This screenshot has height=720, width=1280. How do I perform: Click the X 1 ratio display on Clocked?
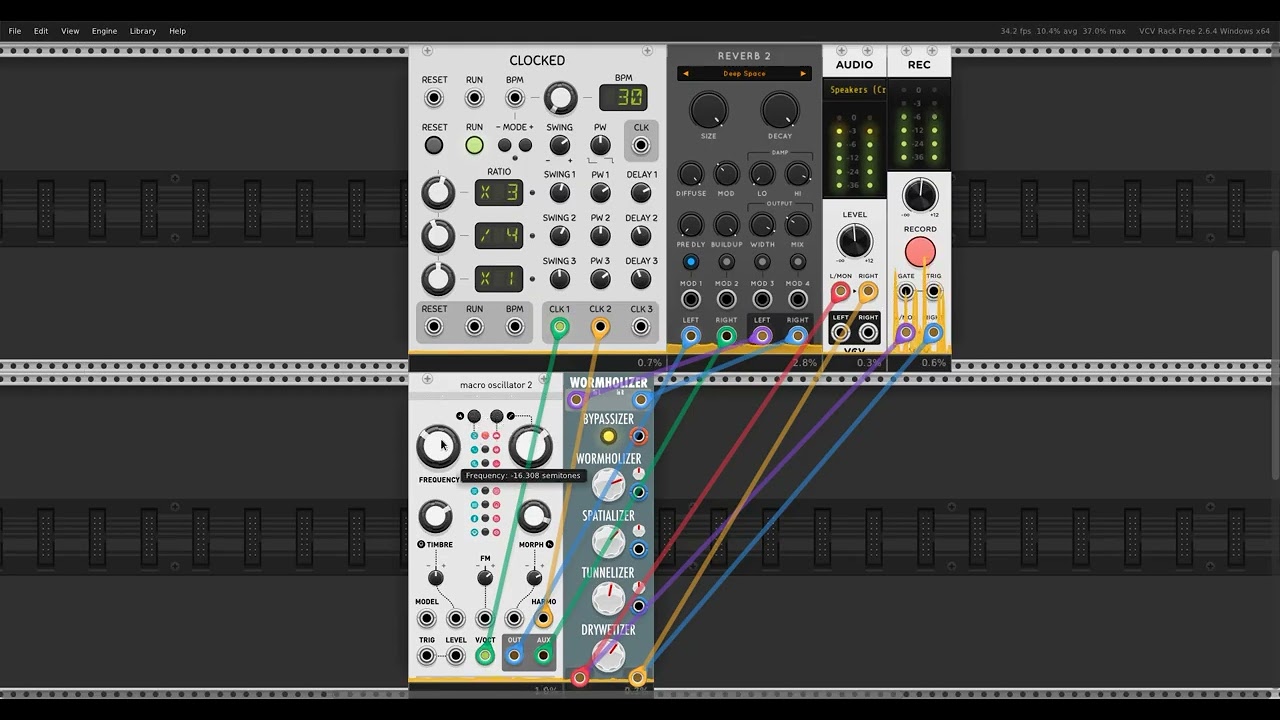tap(498, 278)
